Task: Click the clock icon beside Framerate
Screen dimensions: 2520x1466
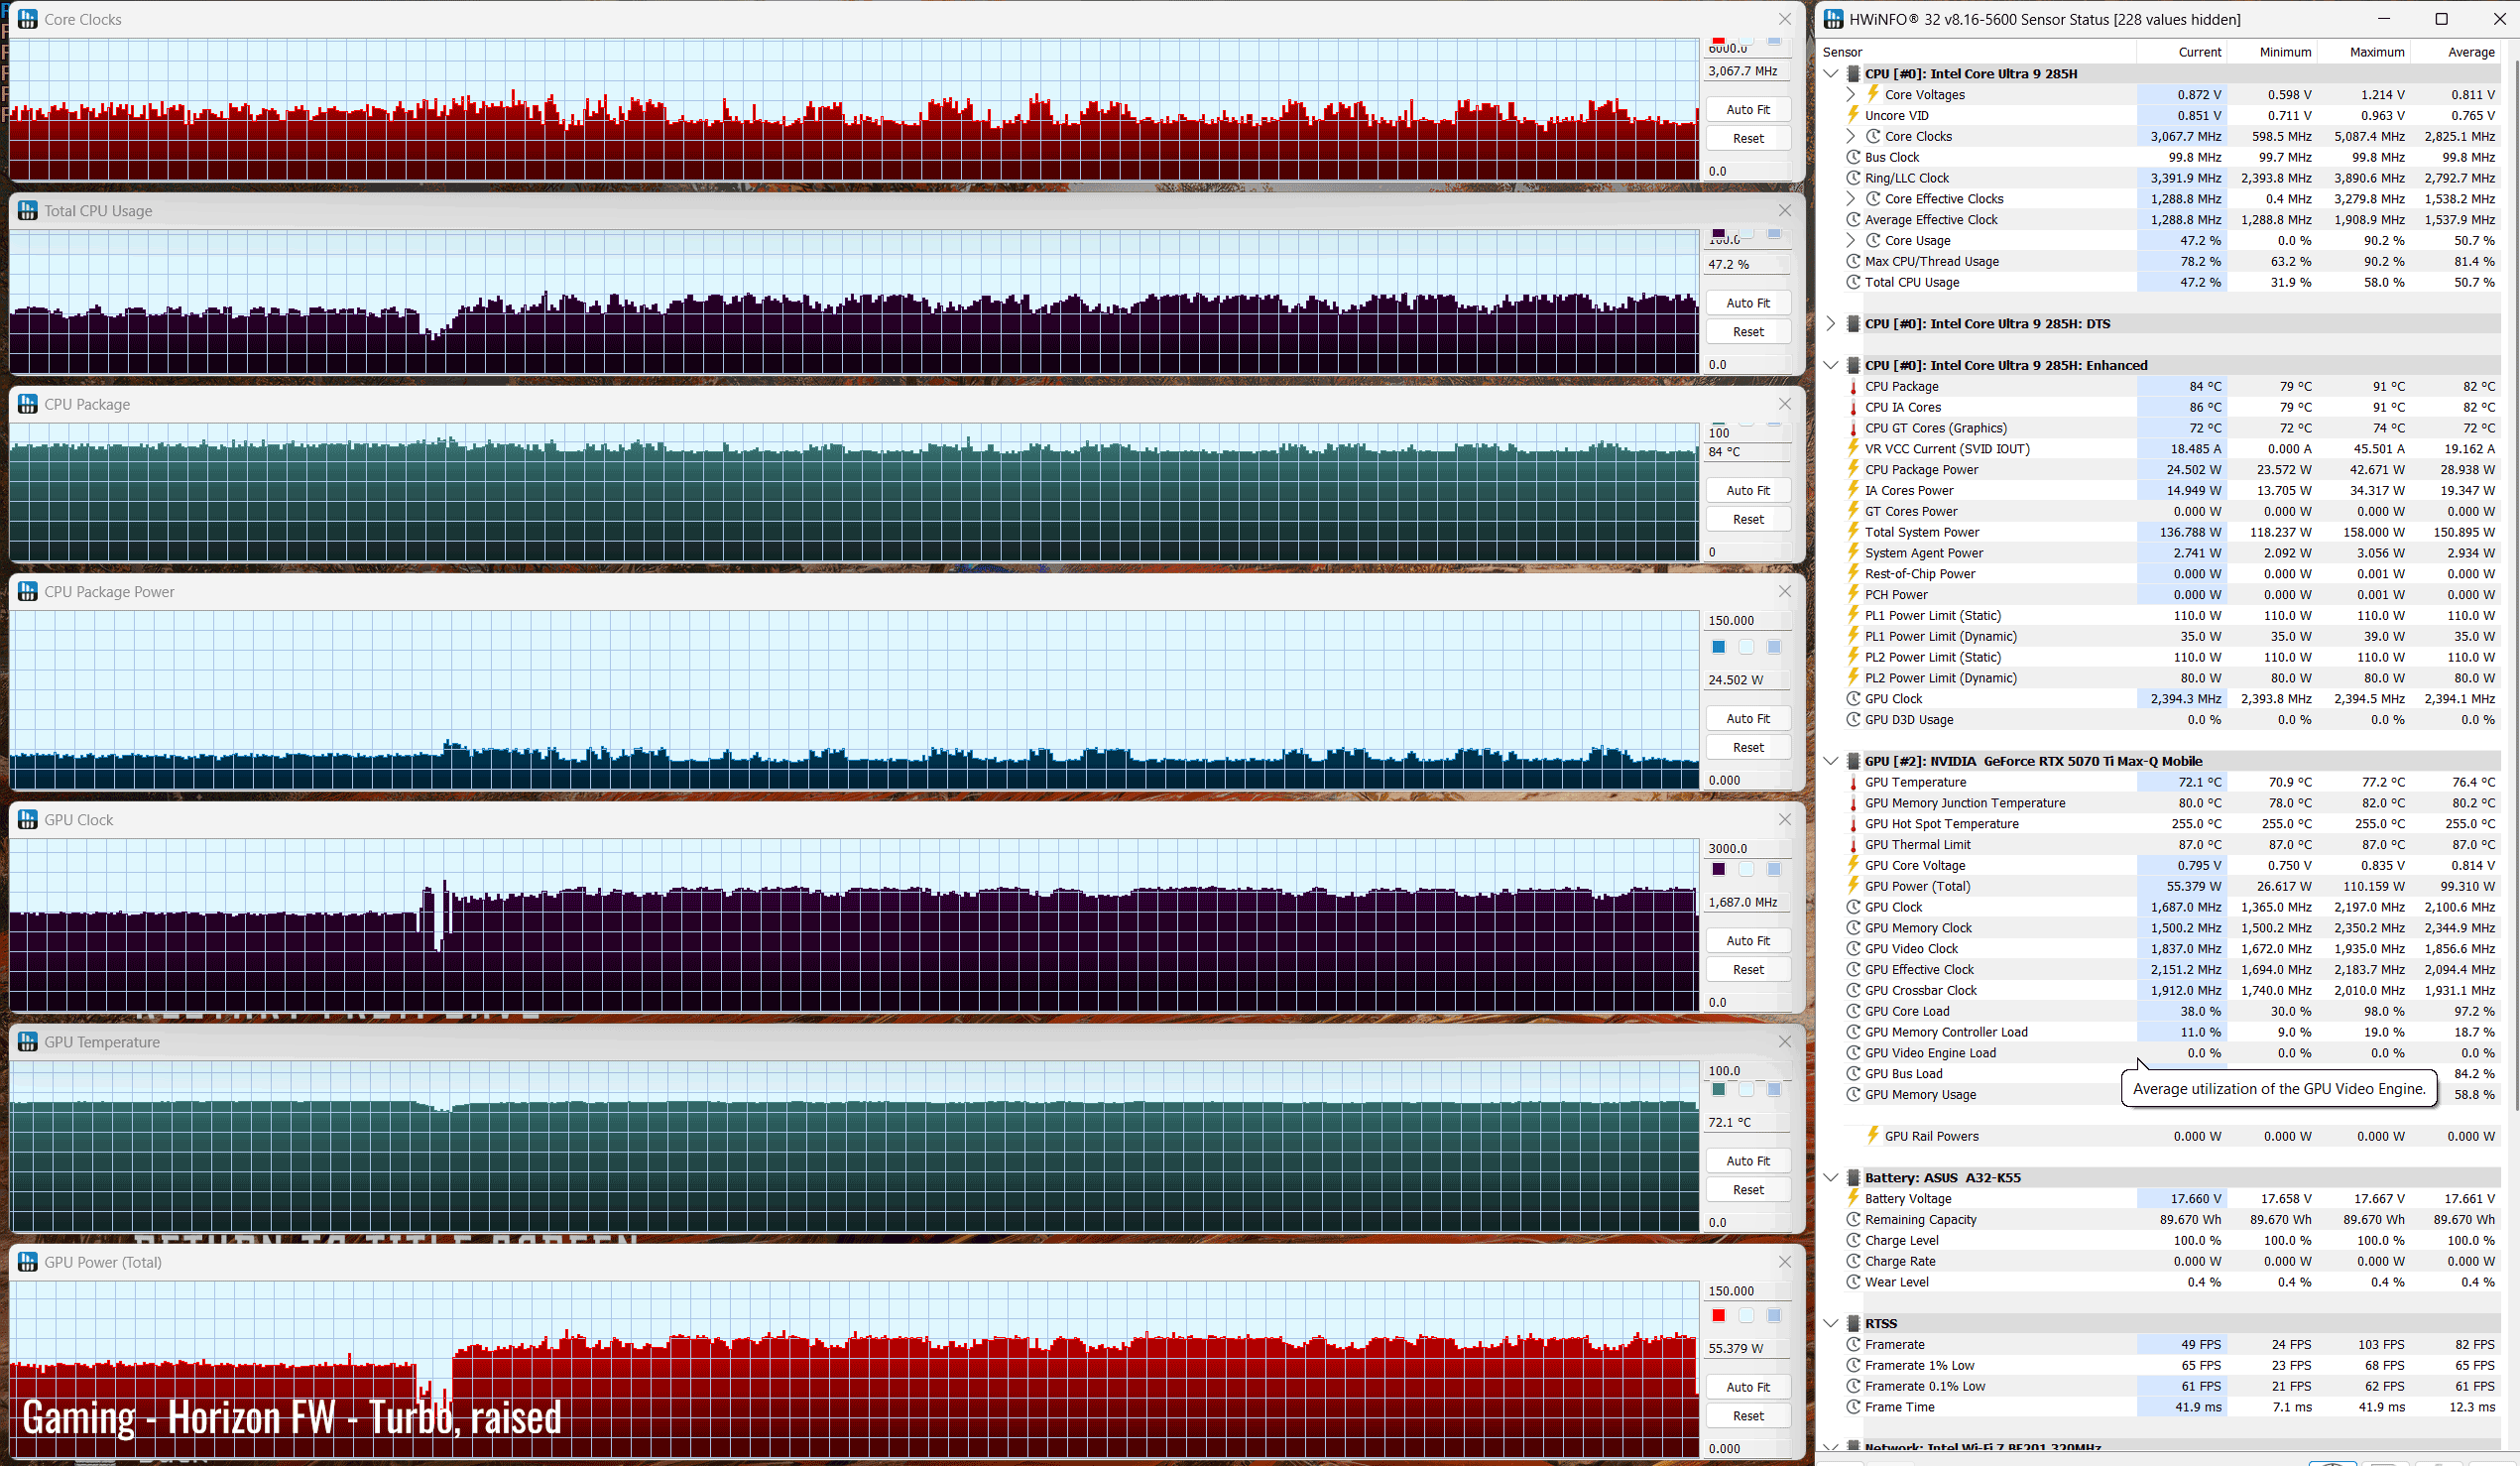Action: tap(1853, 1344)
